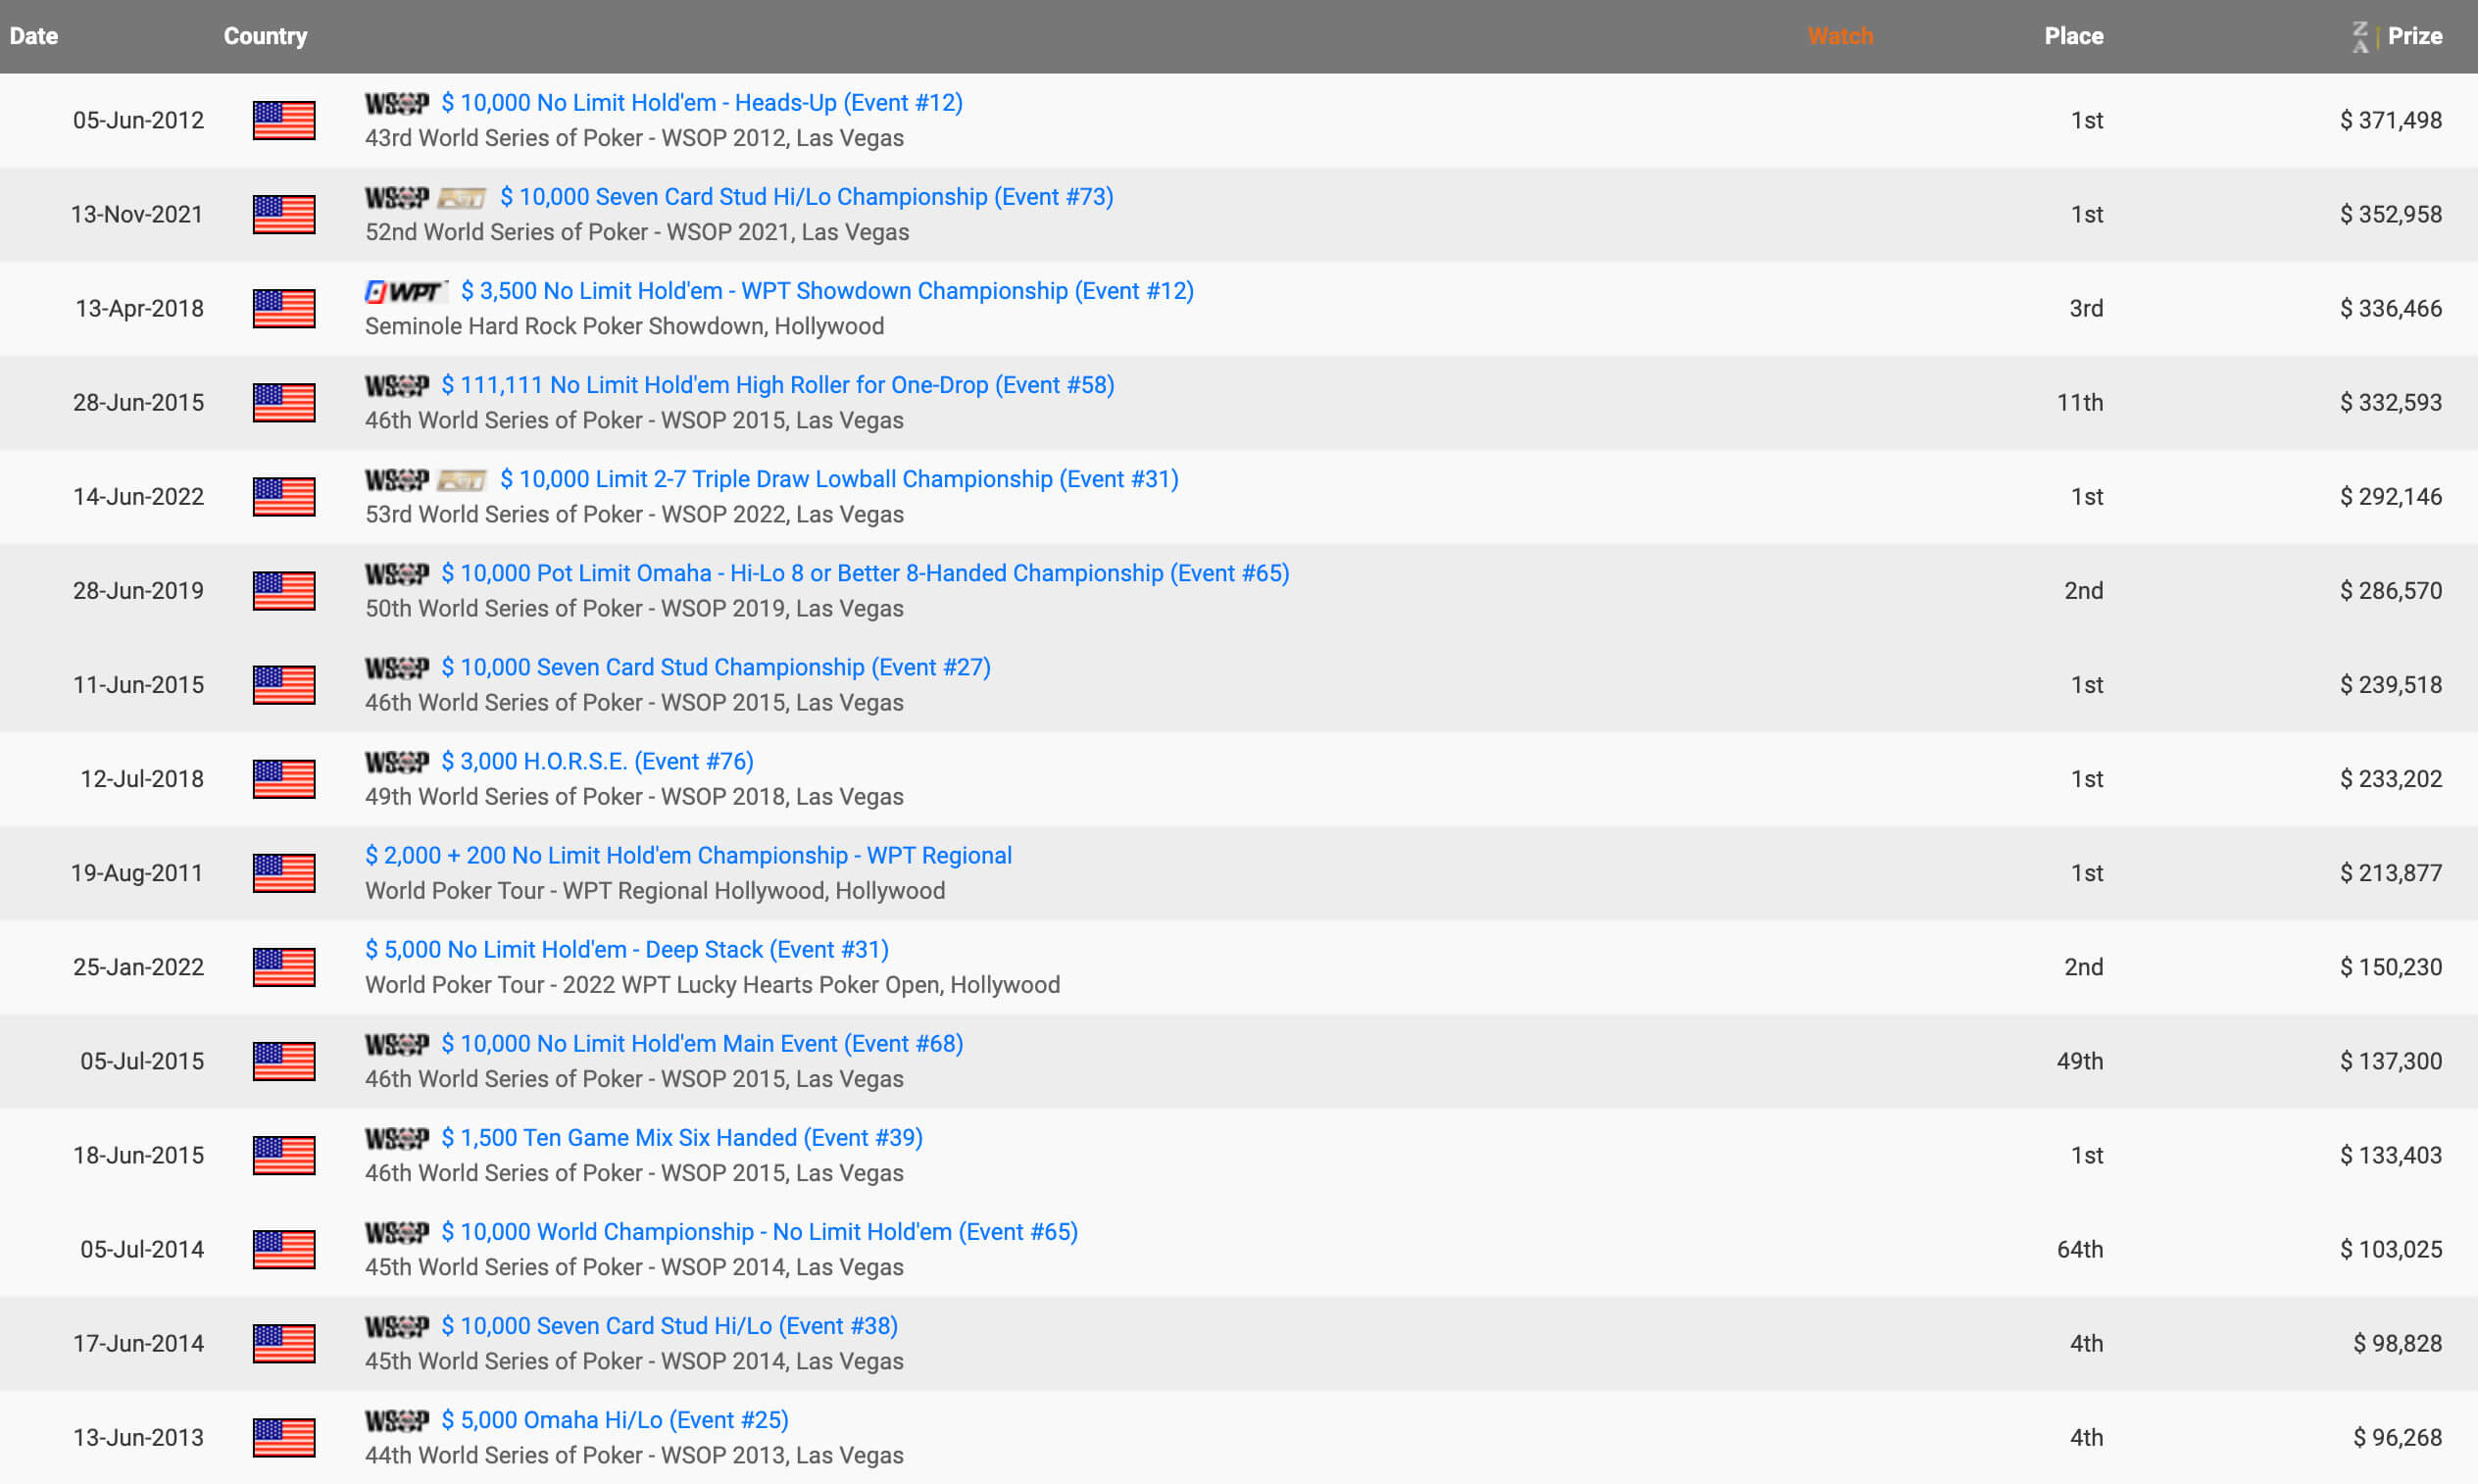
Task: Sort by the Date column header
Action: click(34, 36)
